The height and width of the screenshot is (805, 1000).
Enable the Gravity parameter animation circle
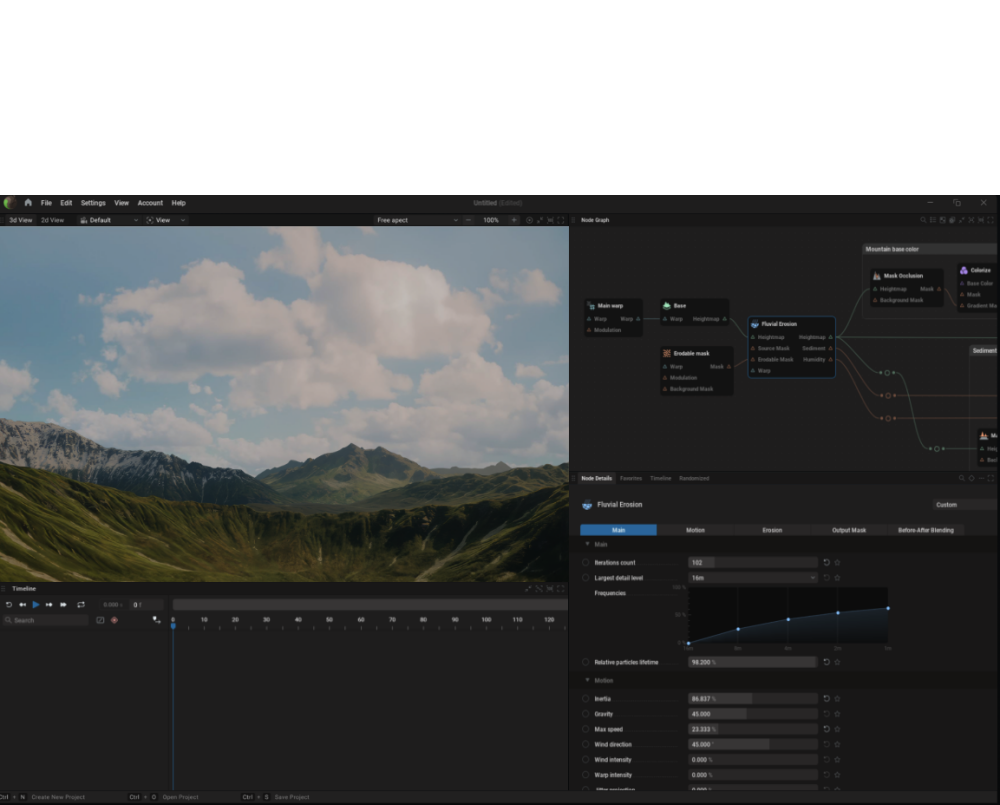[586, 714]
